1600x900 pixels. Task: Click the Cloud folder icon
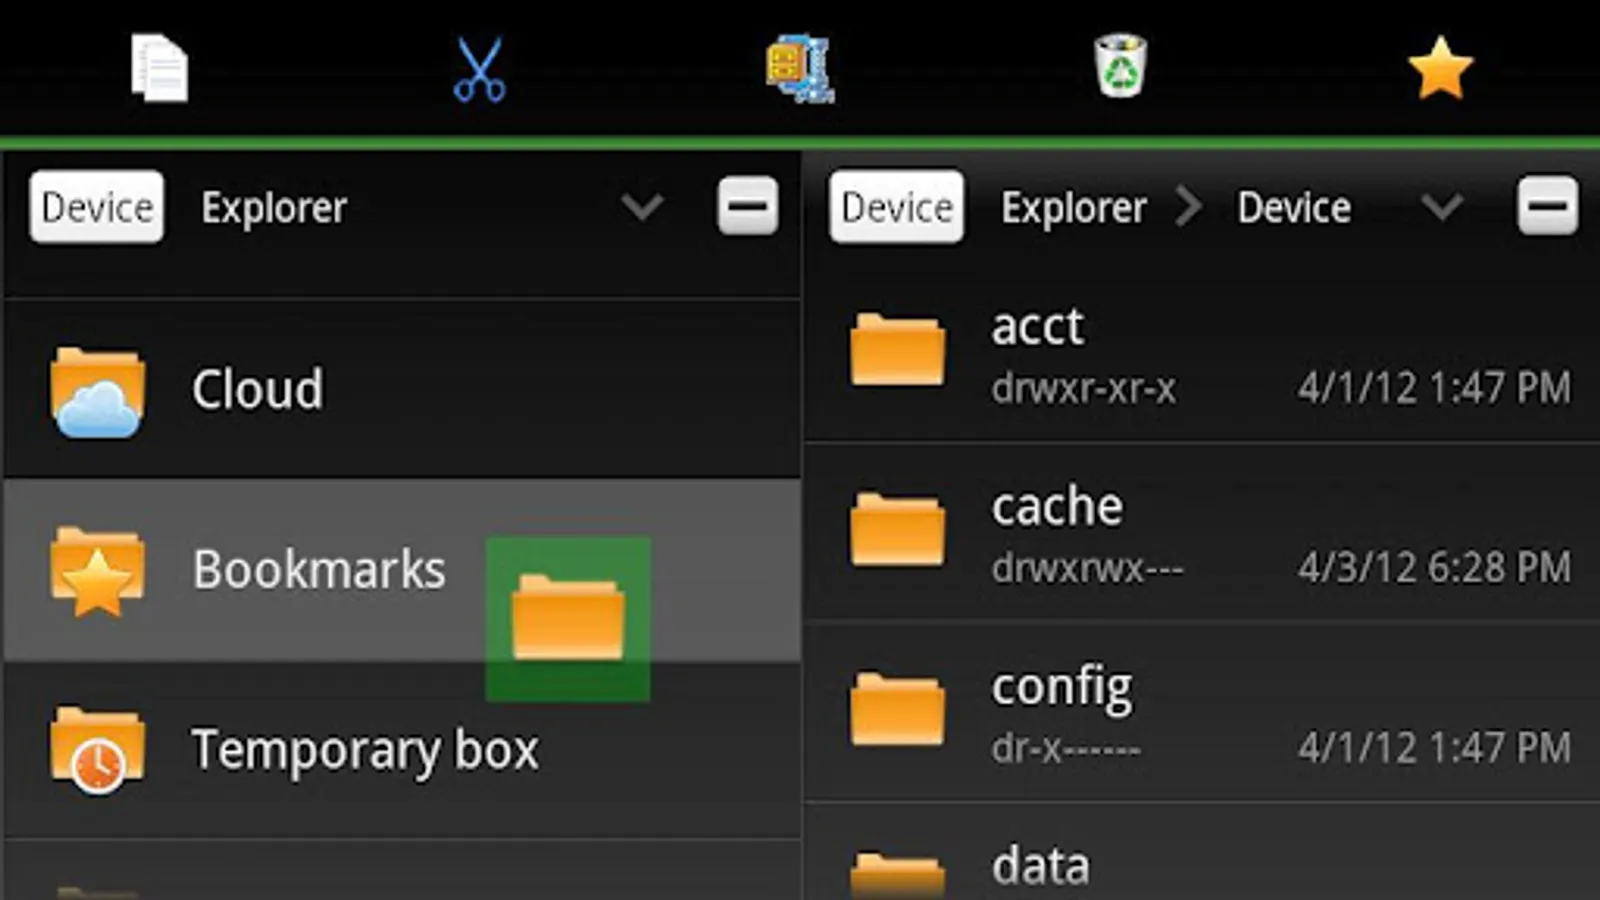[x=97, y=393]
